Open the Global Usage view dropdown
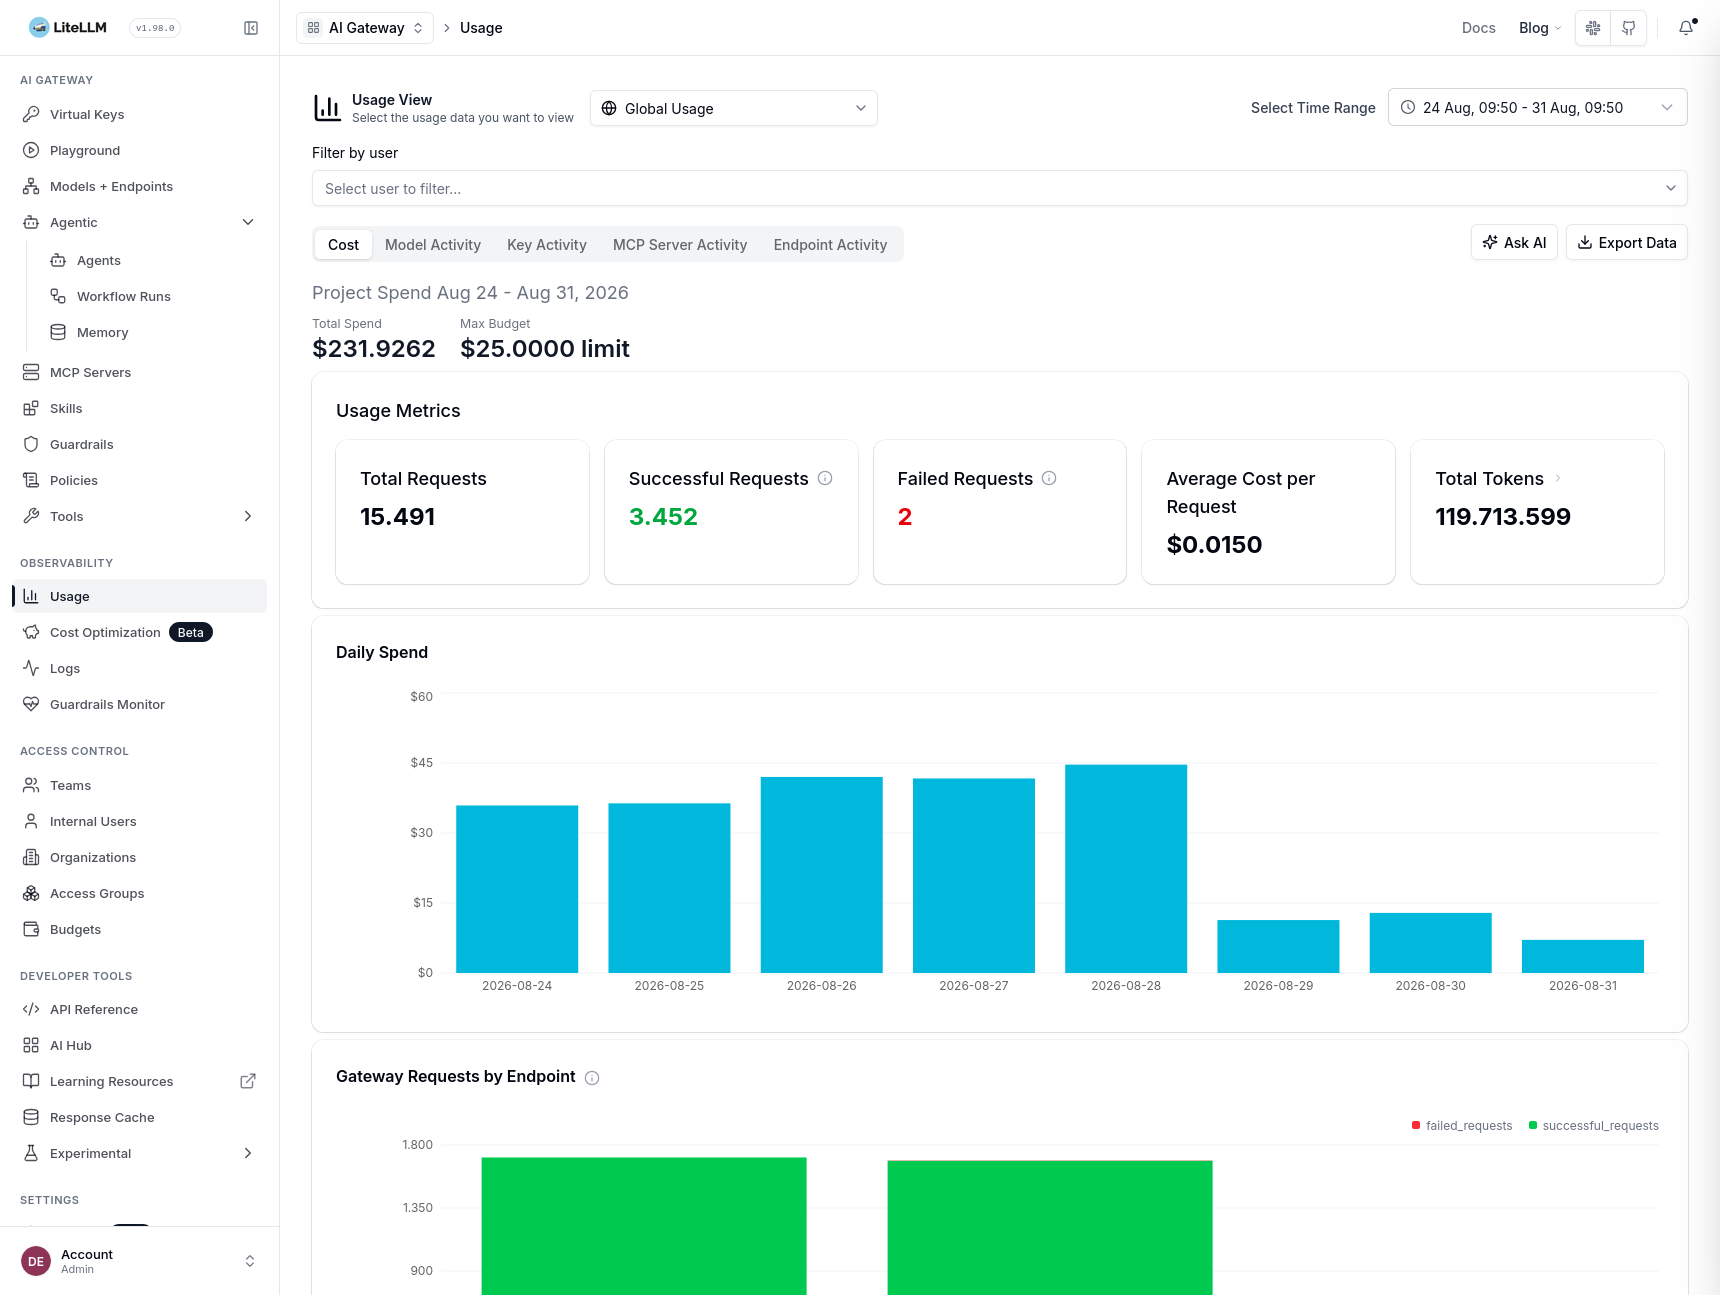 coord(734,108)
